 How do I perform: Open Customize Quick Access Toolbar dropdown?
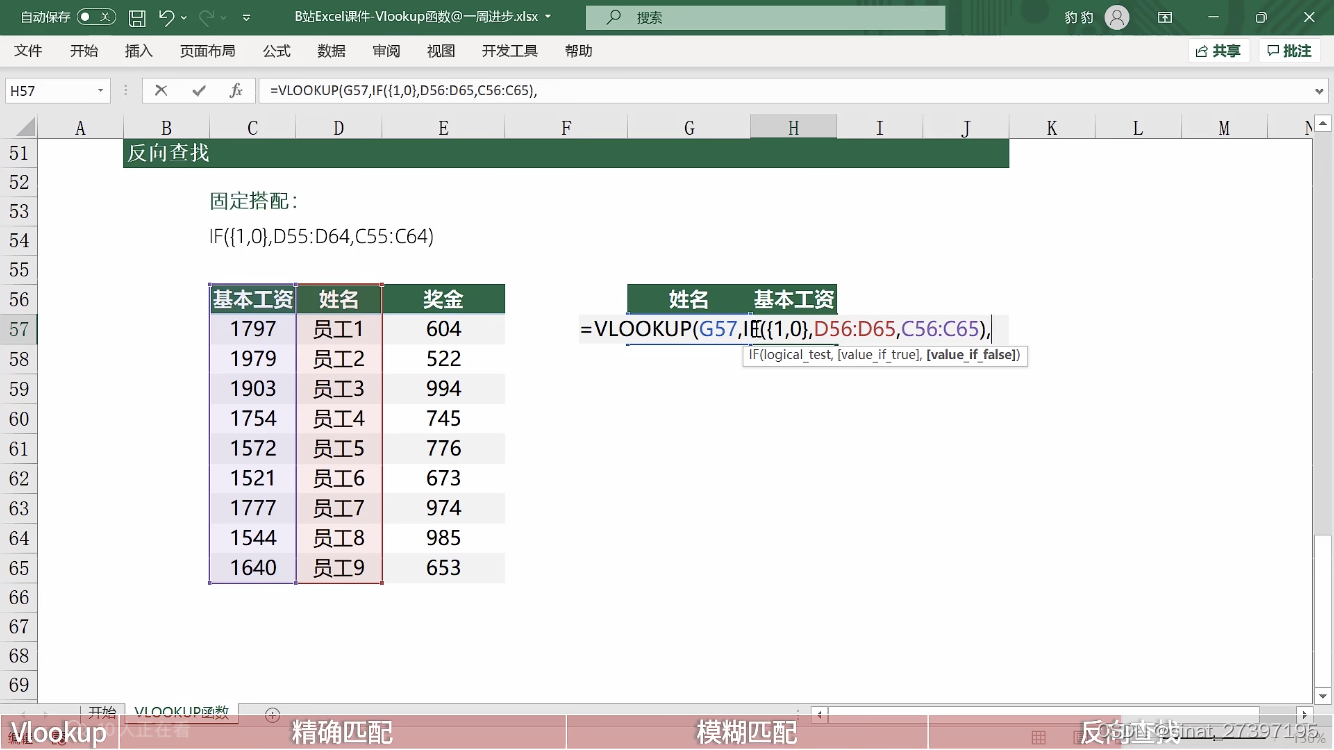247,17
